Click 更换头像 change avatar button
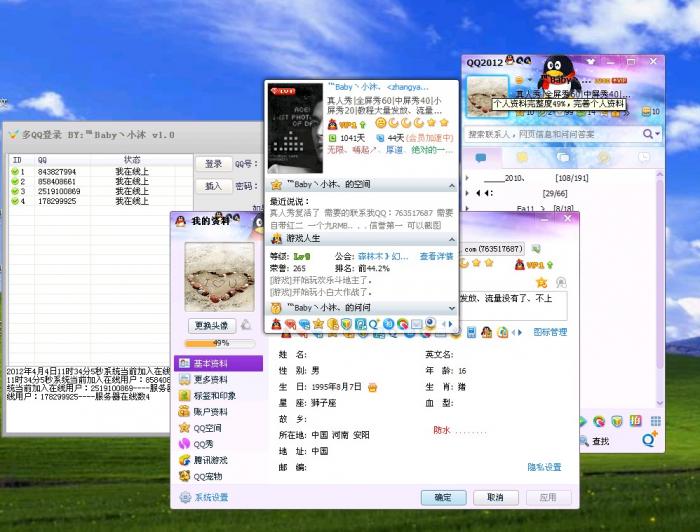 [212, 325]
